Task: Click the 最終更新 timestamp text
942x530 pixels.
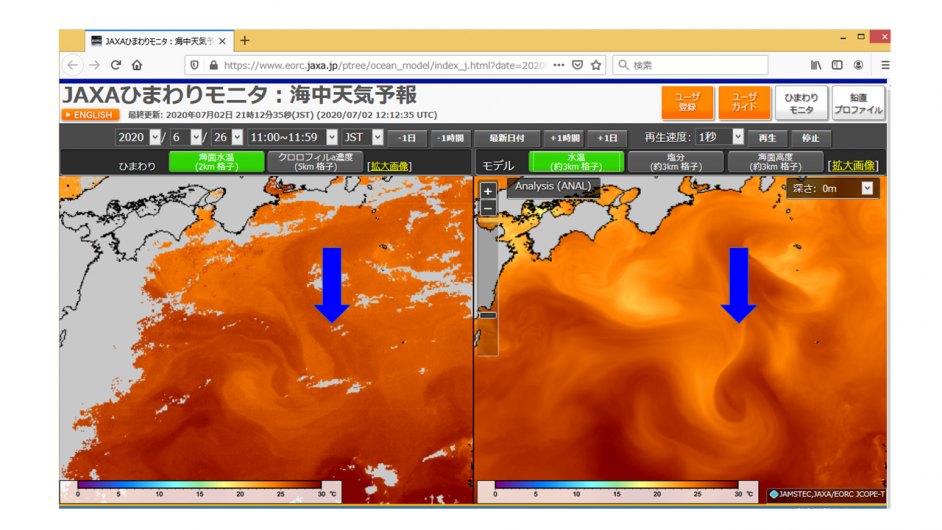Action: 282,115
